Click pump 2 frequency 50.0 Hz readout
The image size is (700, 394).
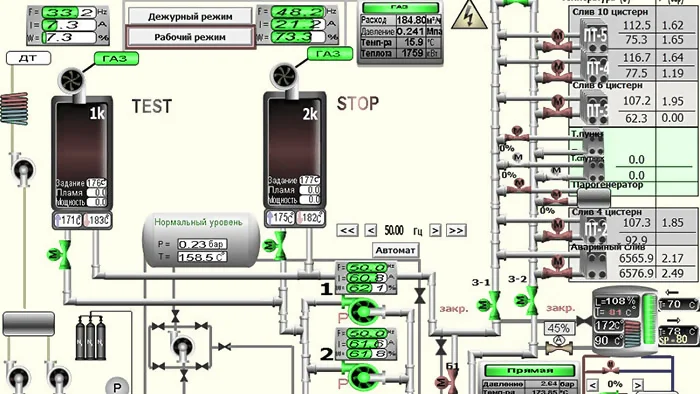tap(366, 334)
